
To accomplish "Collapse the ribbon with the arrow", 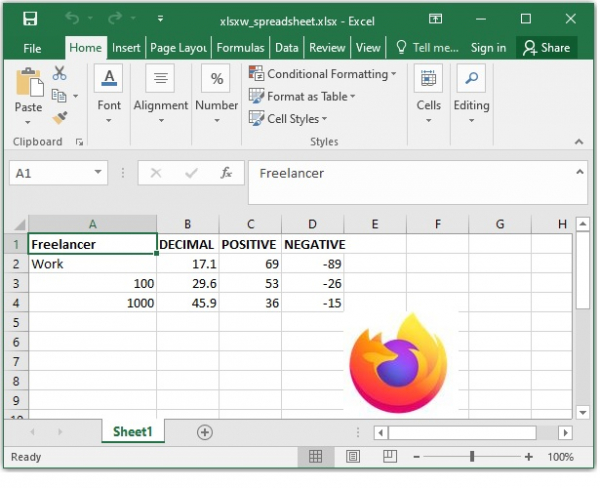I will [579, 142].
